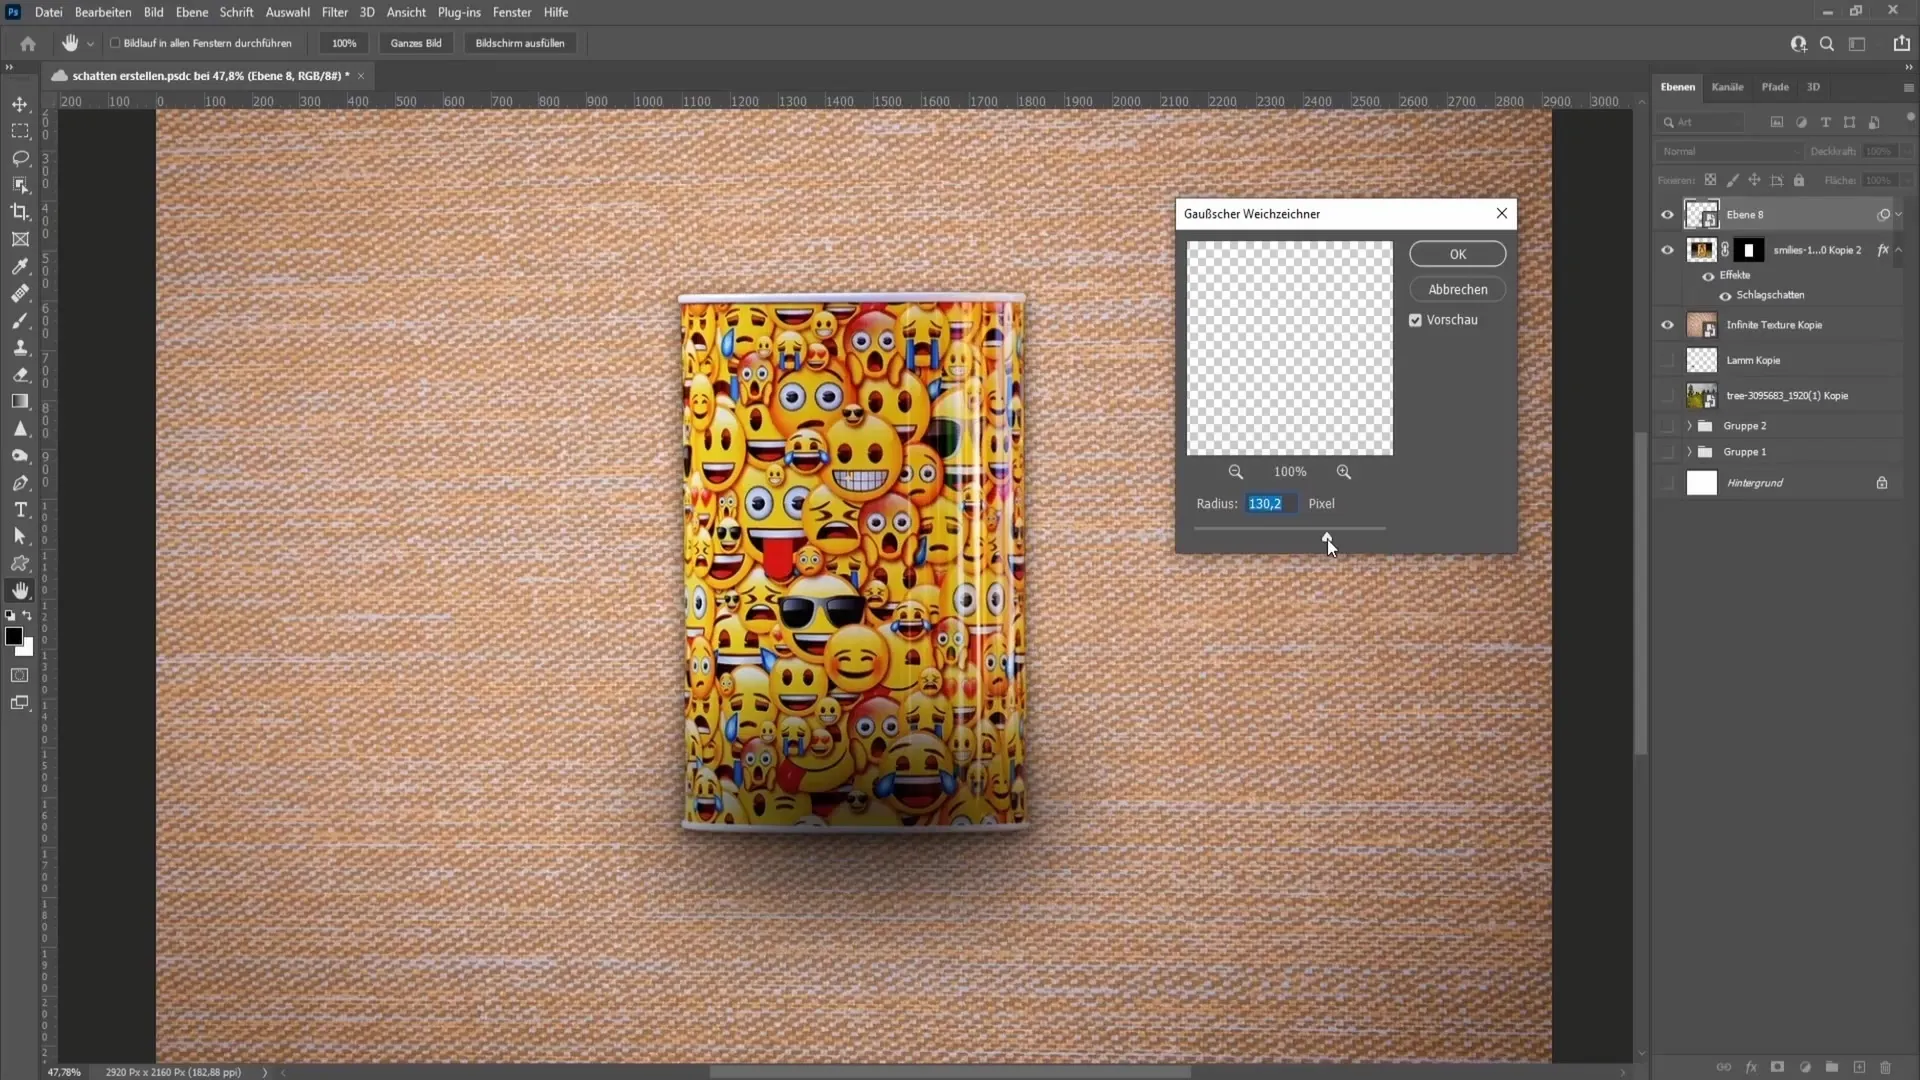1920x1080 pixels.
Task: Zoom in on Gaussian blur preview
Action: (x=1344, y=472)
